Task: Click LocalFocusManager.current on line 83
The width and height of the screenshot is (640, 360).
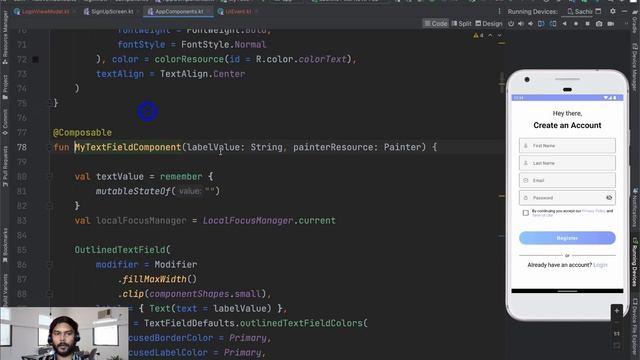Action: click(269, 221)
